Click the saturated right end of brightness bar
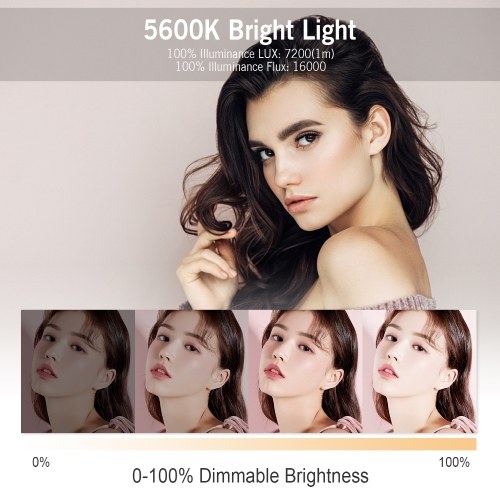The height and width of the screenshot is (500, 500). coord(468,444)
